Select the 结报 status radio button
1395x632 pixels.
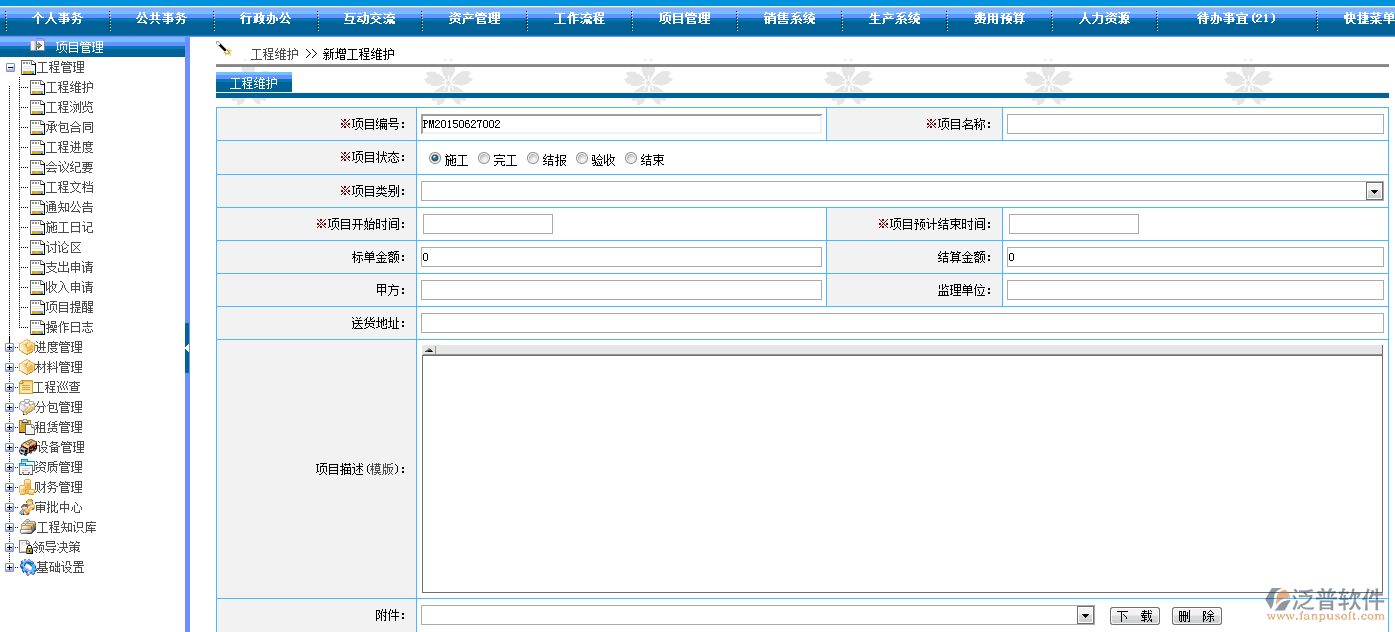(x=532, y=158)
